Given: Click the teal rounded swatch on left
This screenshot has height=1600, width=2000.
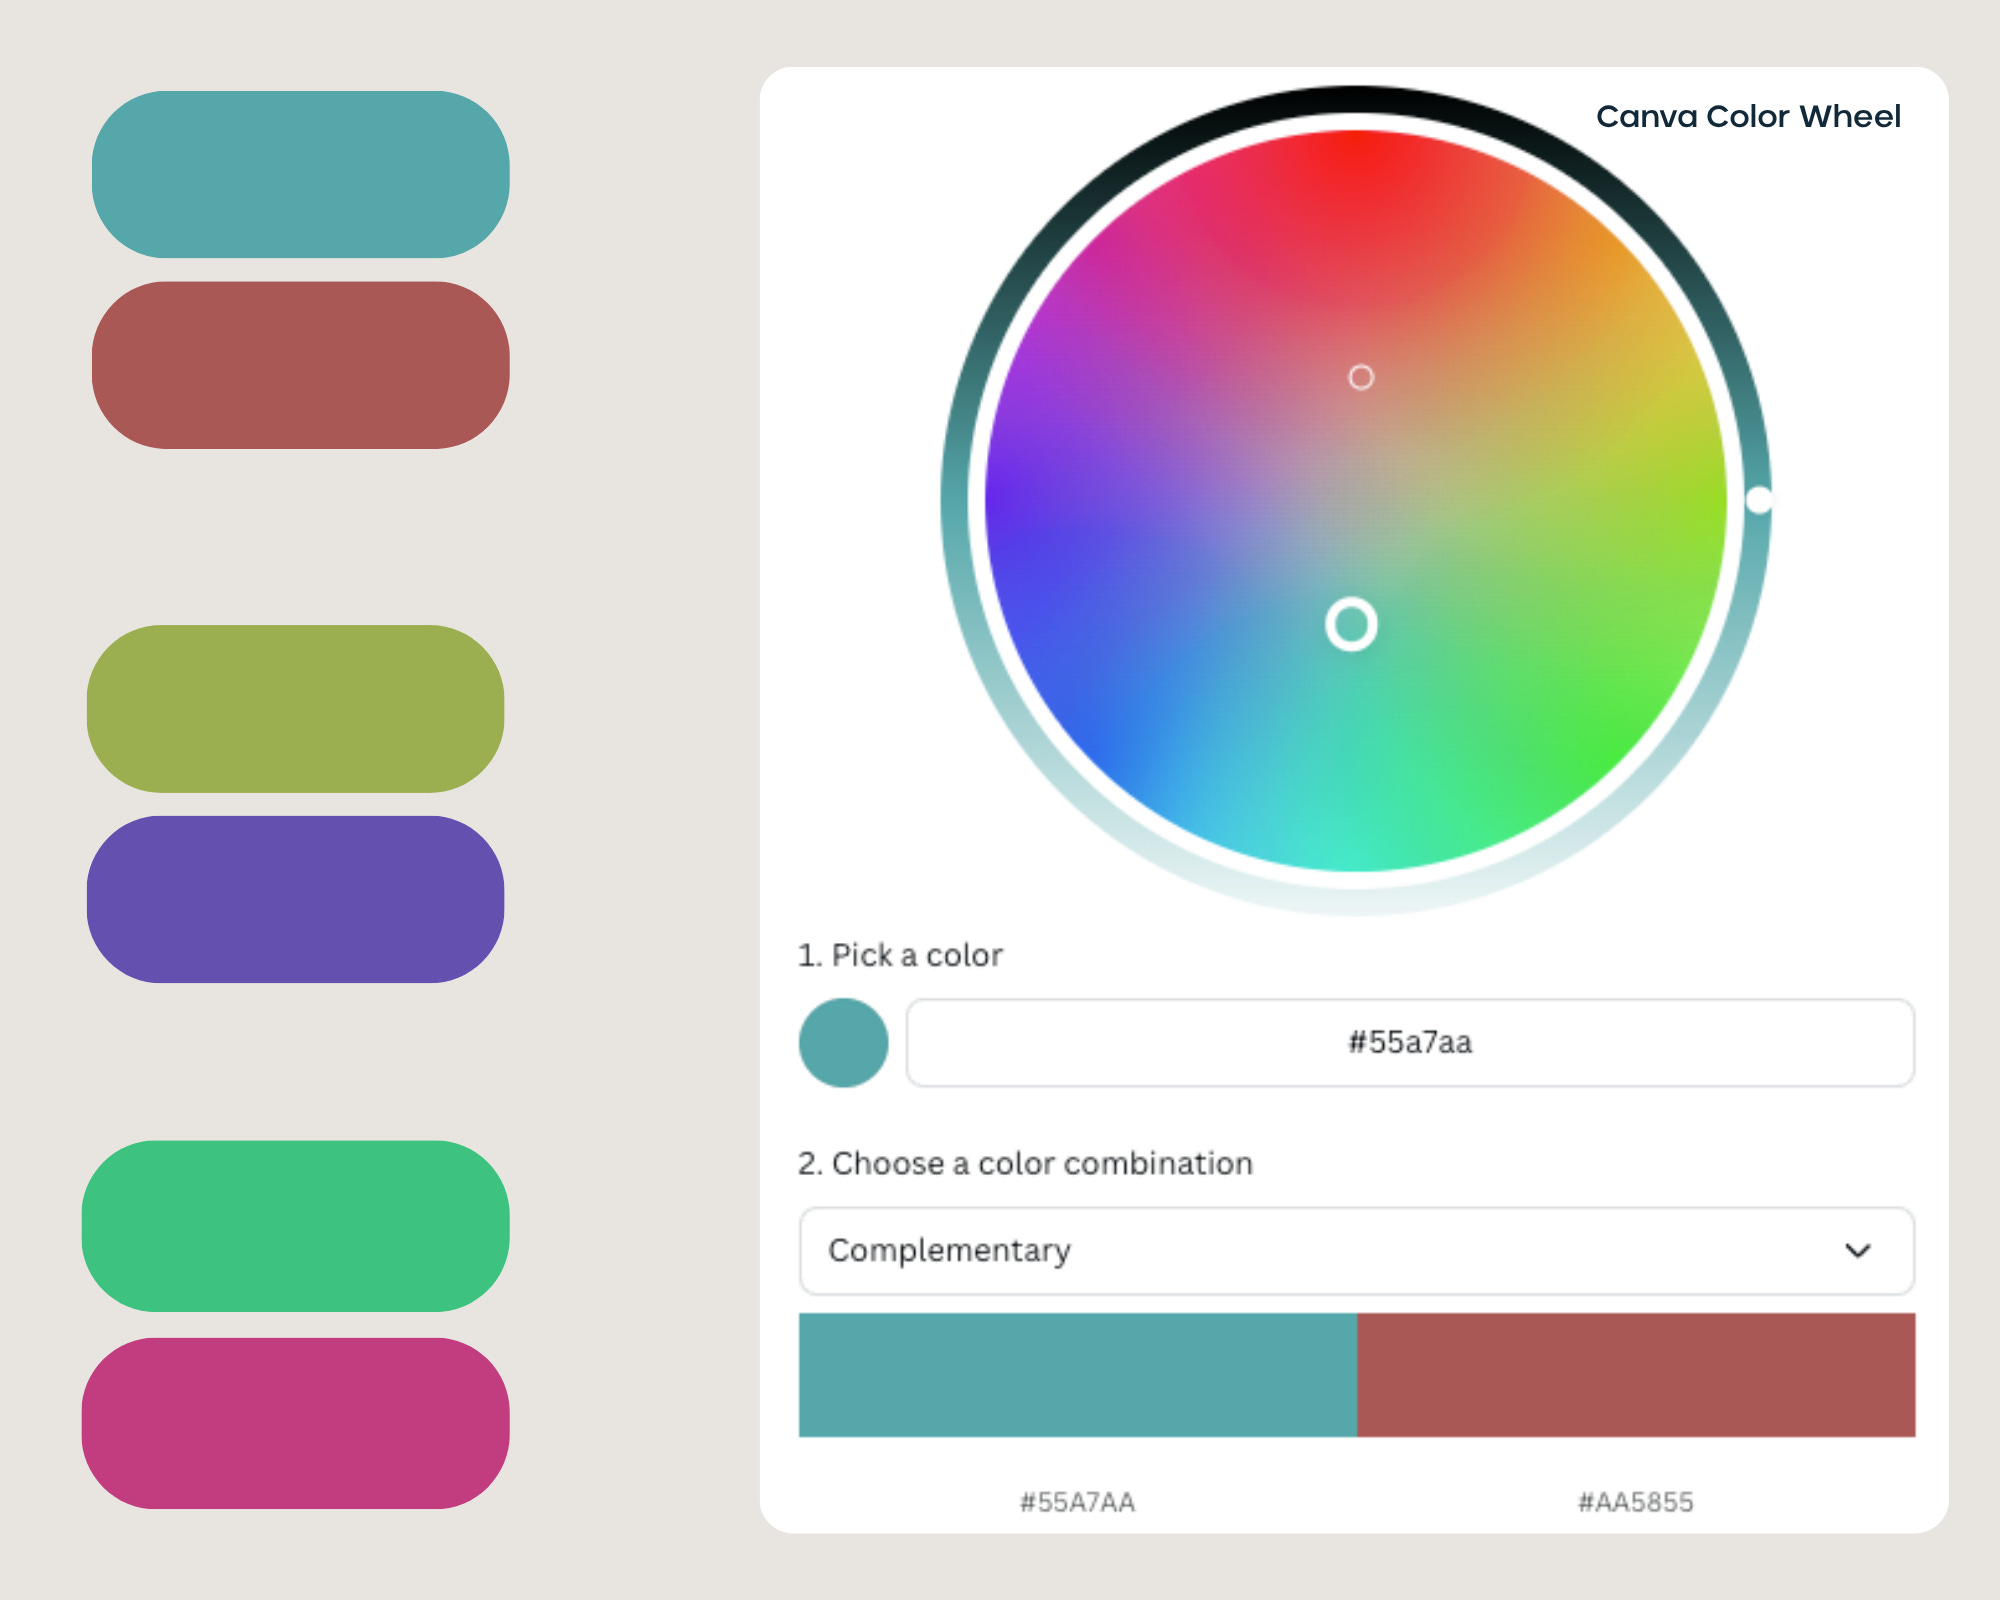Looking at the screenshot, I should 300,174.
